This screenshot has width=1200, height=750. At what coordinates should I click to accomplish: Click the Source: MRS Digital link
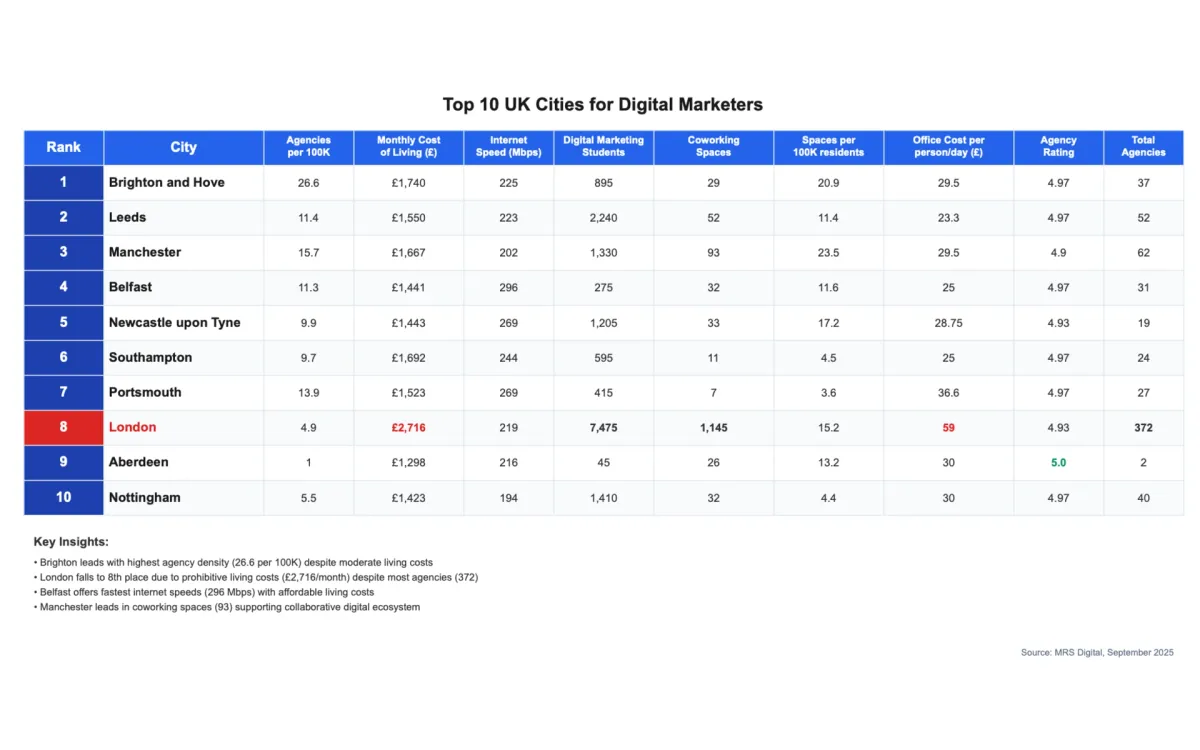click(x=1097, y=651)
